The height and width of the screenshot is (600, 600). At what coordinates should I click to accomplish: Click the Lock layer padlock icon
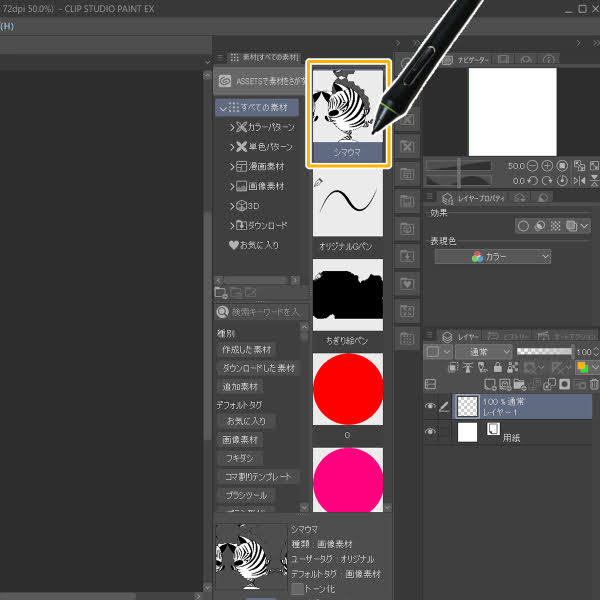497,368
